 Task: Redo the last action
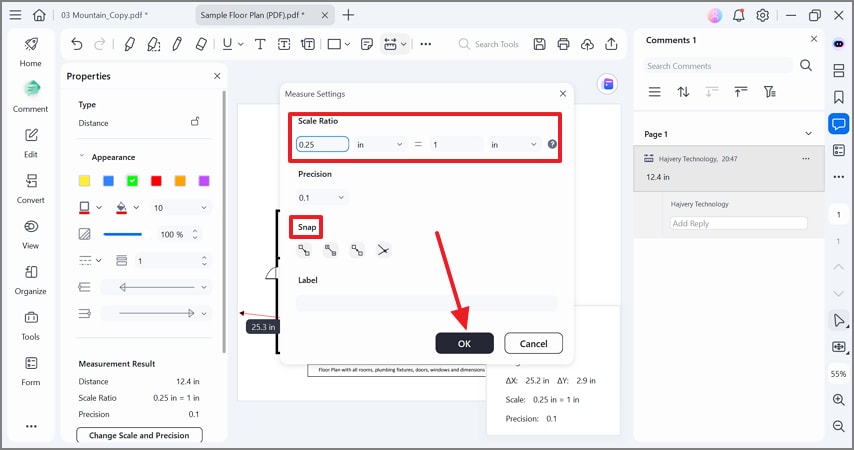point(100,44)
